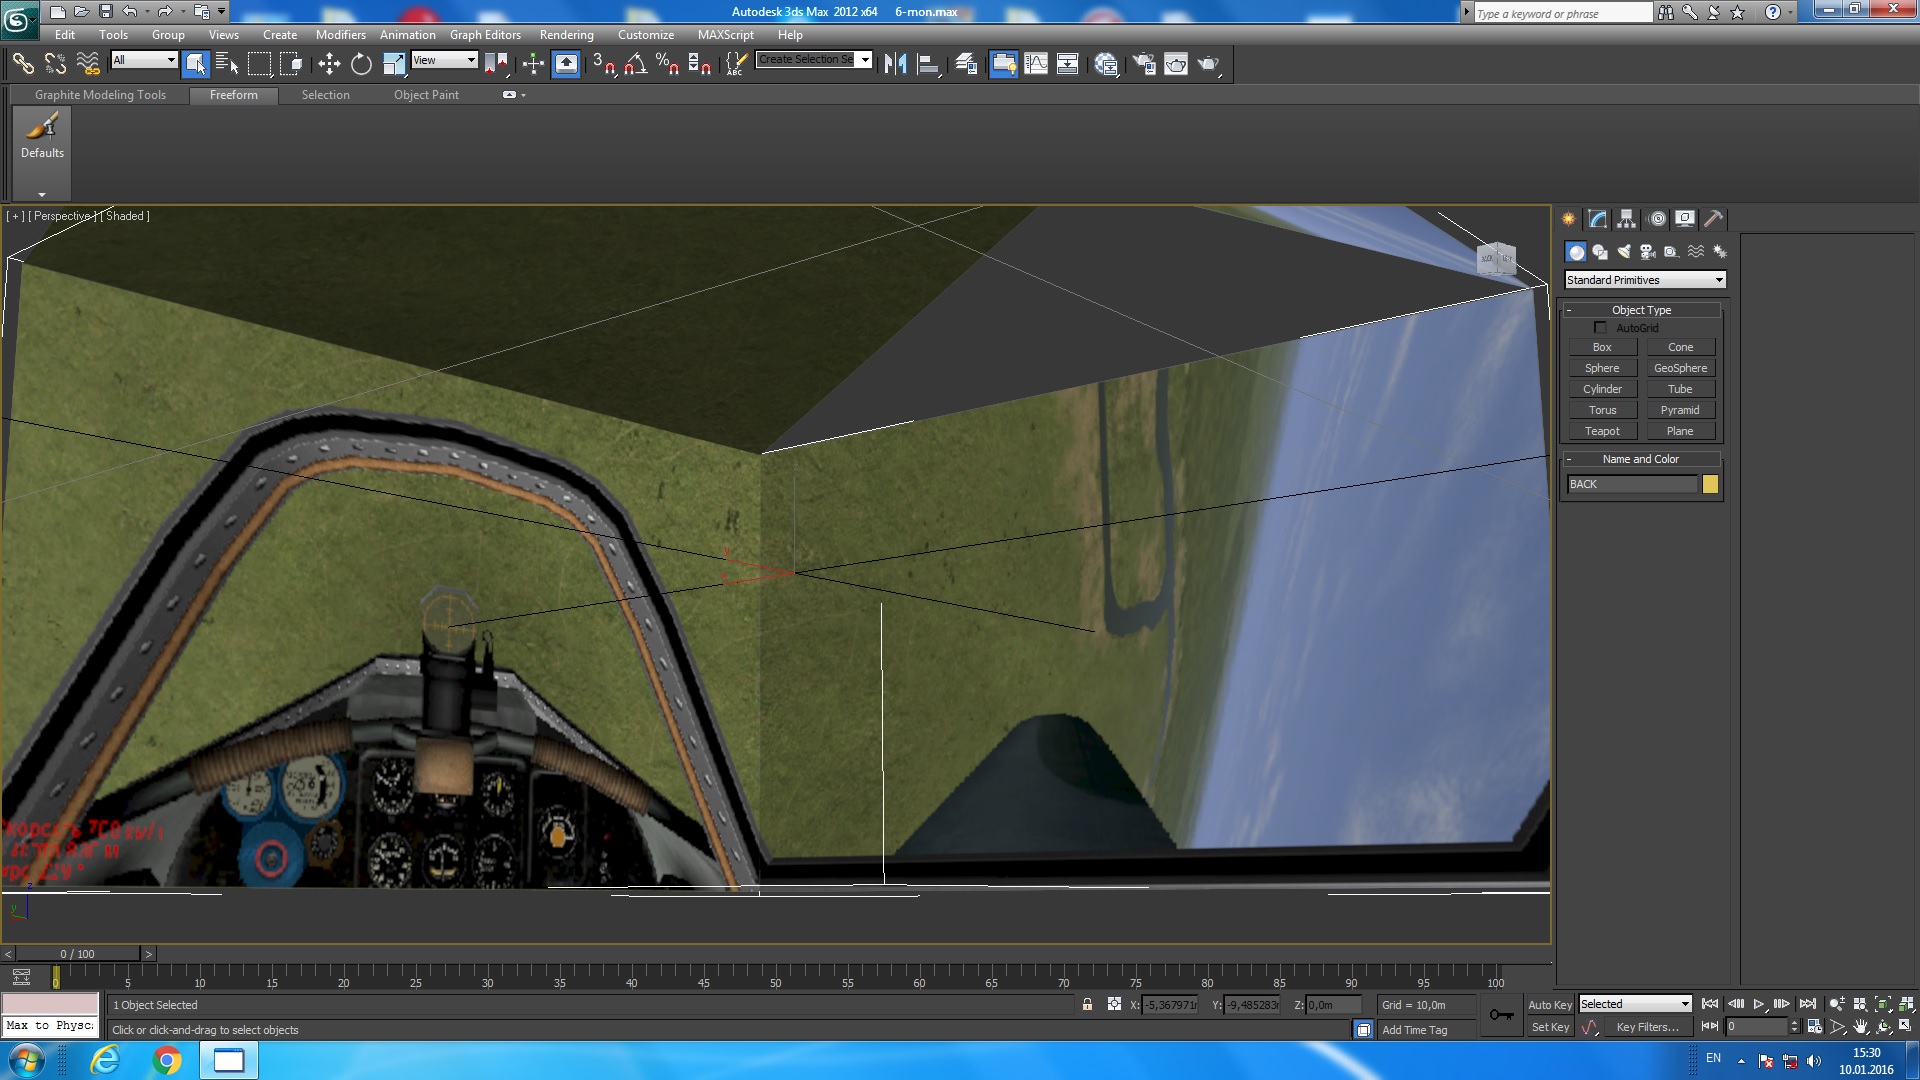
Task: Collapse the Object Type rollout
Action: click(x=1641, y=310)
